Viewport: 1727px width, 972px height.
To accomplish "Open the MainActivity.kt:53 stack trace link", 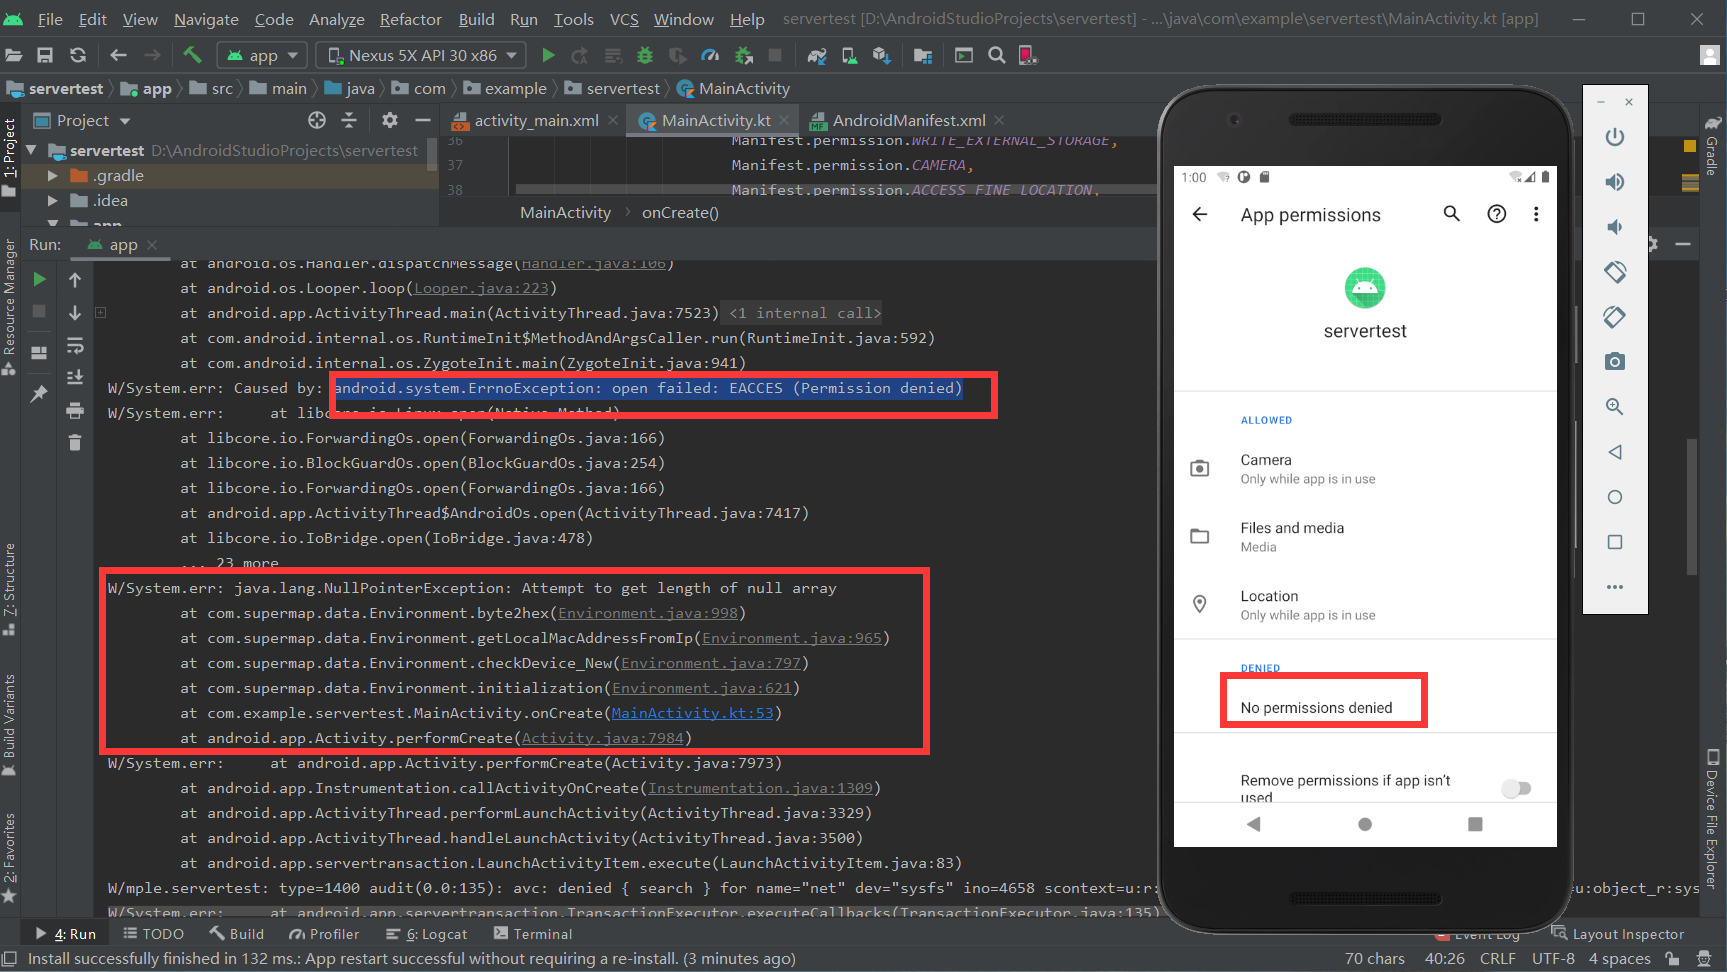I will click(x=693, y=713).
